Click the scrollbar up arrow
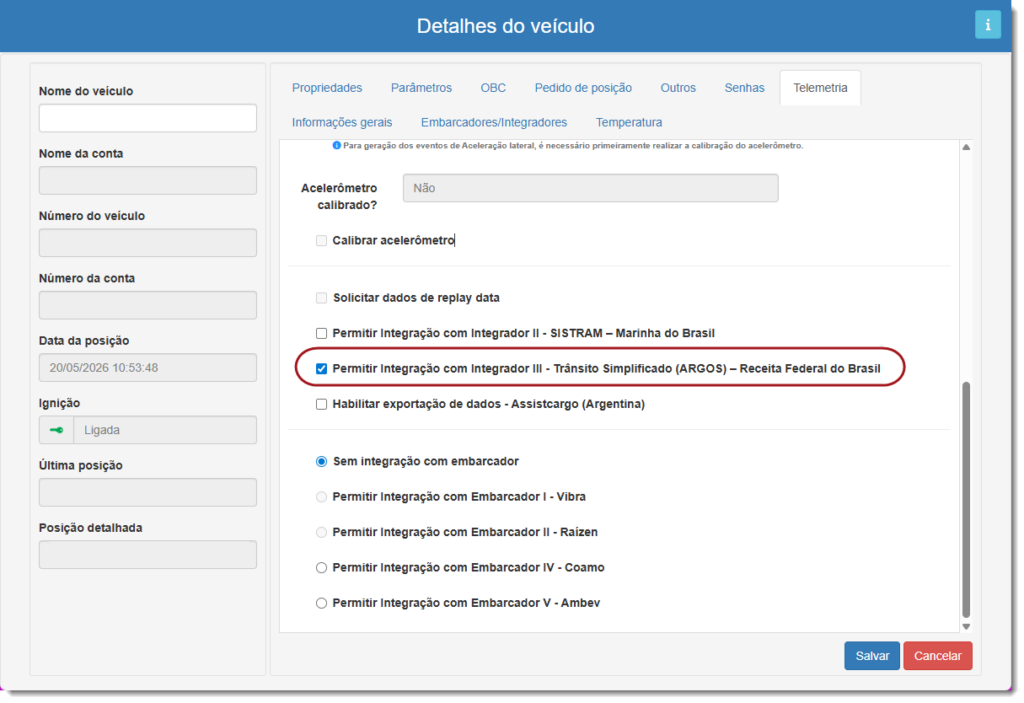The image size is (1024, 703). click(966, 147)
